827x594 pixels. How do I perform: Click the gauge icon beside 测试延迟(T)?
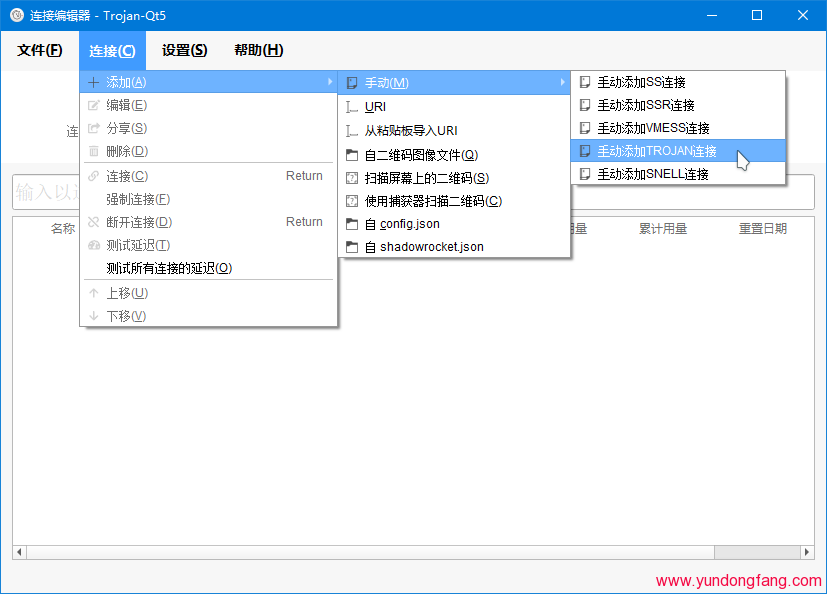pos(93,245)
